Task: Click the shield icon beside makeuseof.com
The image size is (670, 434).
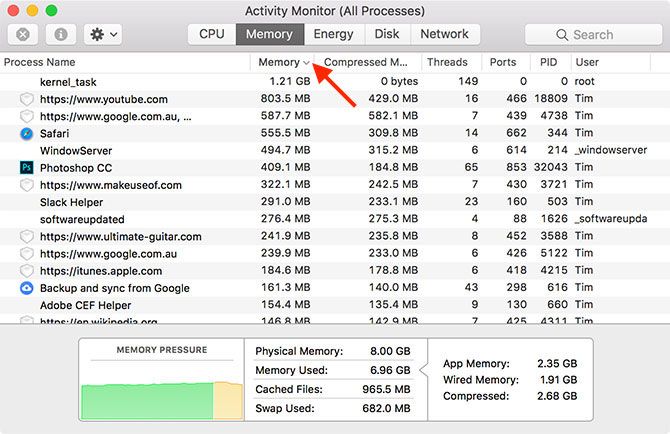Action: [27, 185]
